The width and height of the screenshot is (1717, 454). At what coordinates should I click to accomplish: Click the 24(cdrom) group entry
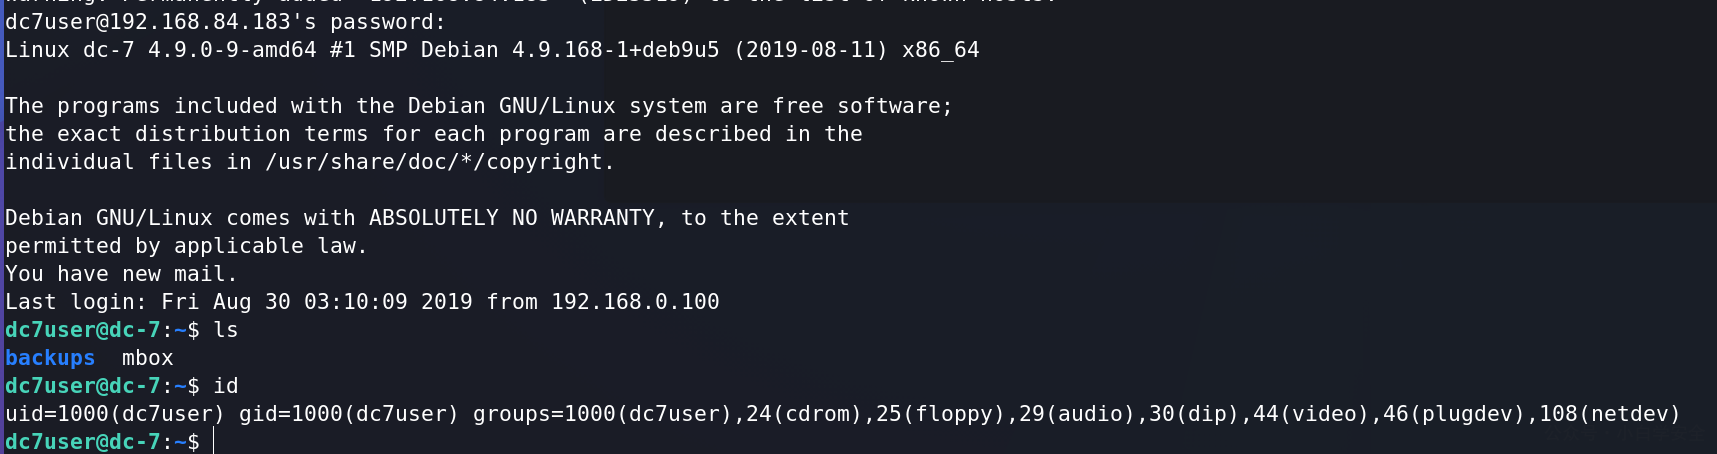804,414
